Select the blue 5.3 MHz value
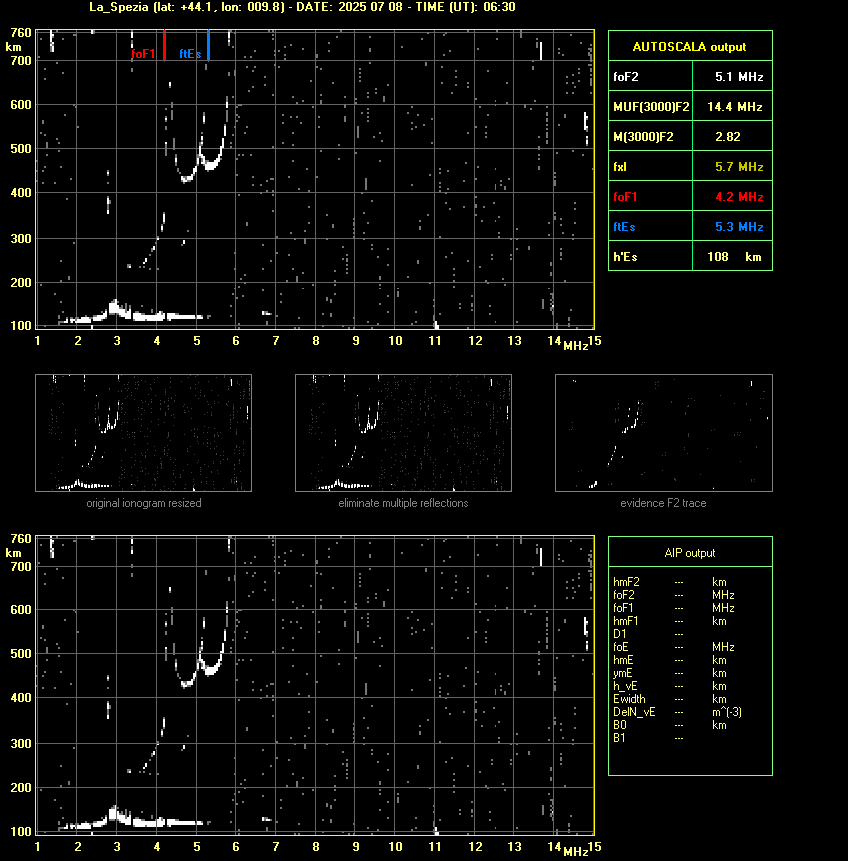 (739, 227)
